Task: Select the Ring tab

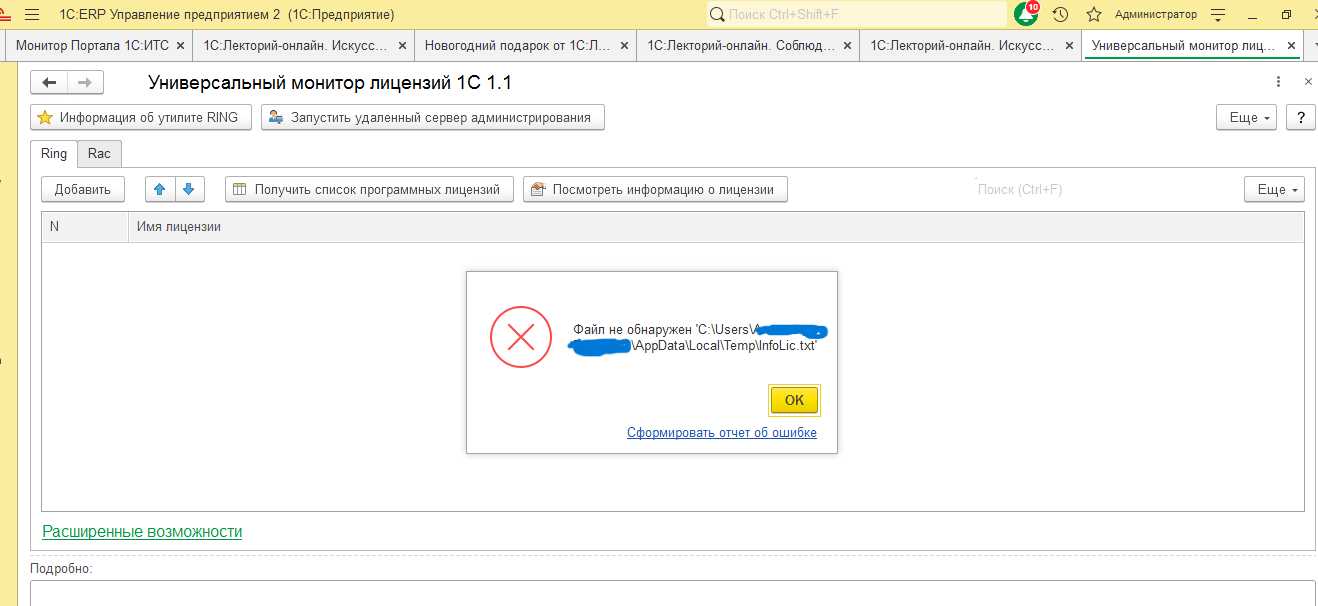Action: click(54, 153)
